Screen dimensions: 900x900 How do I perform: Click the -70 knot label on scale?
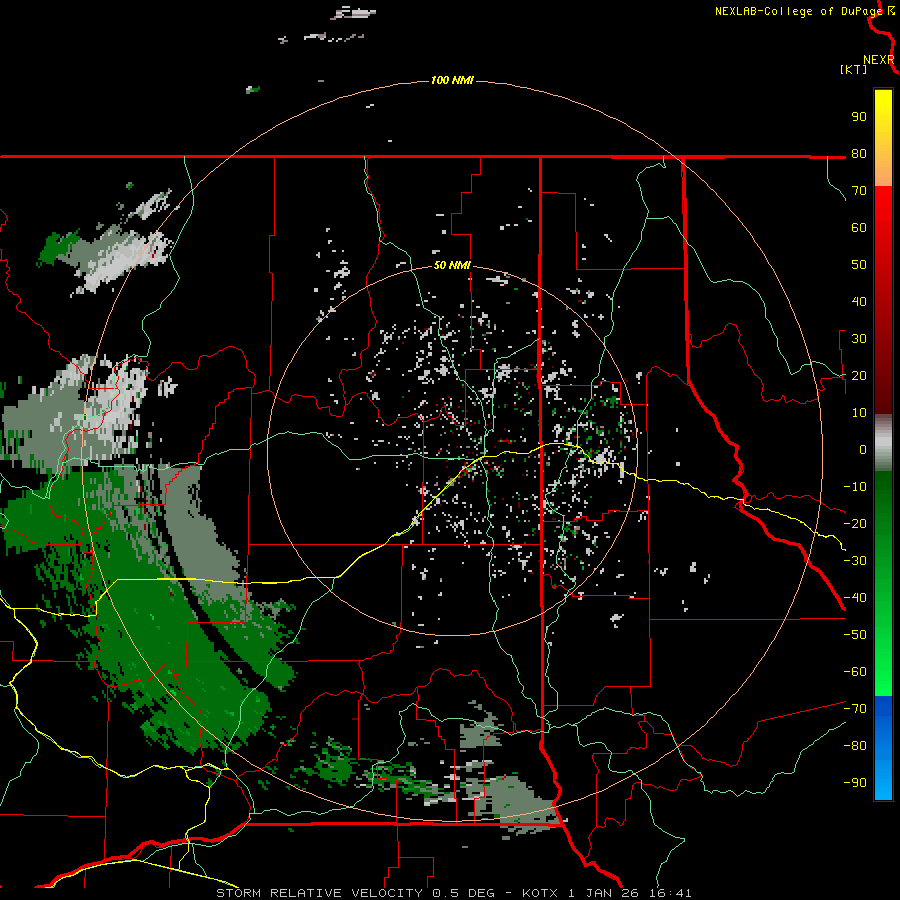pos(855,709)
